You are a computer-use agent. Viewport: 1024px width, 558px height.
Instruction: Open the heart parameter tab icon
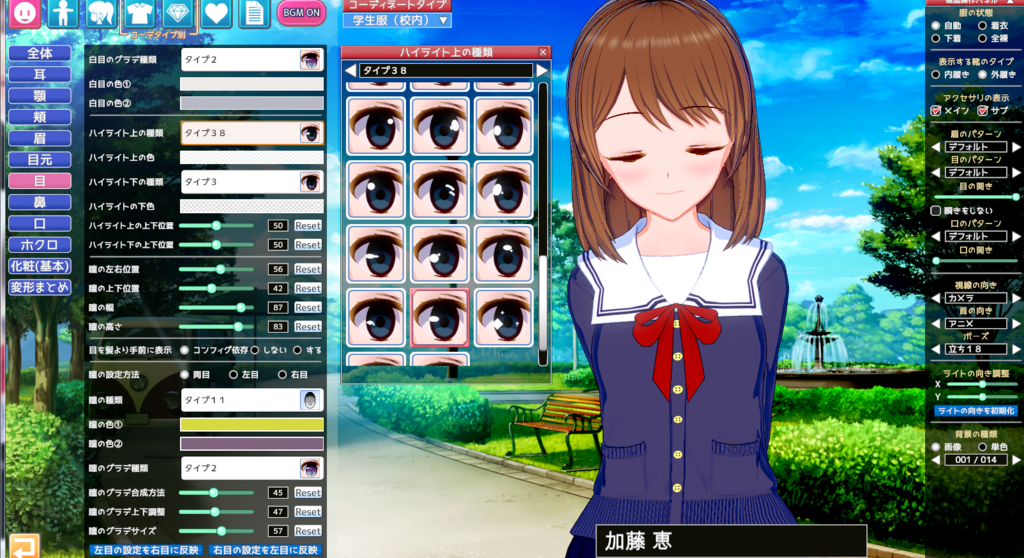[x=216, y=13]
